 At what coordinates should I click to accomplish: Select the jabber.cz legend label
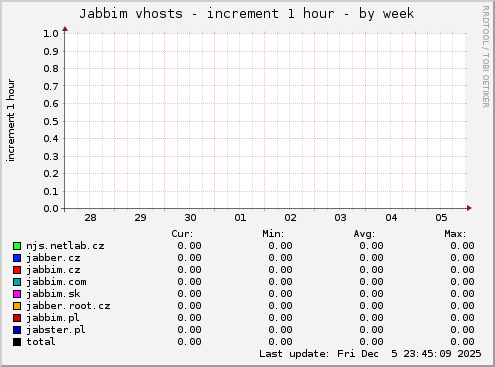coord(53,258)
